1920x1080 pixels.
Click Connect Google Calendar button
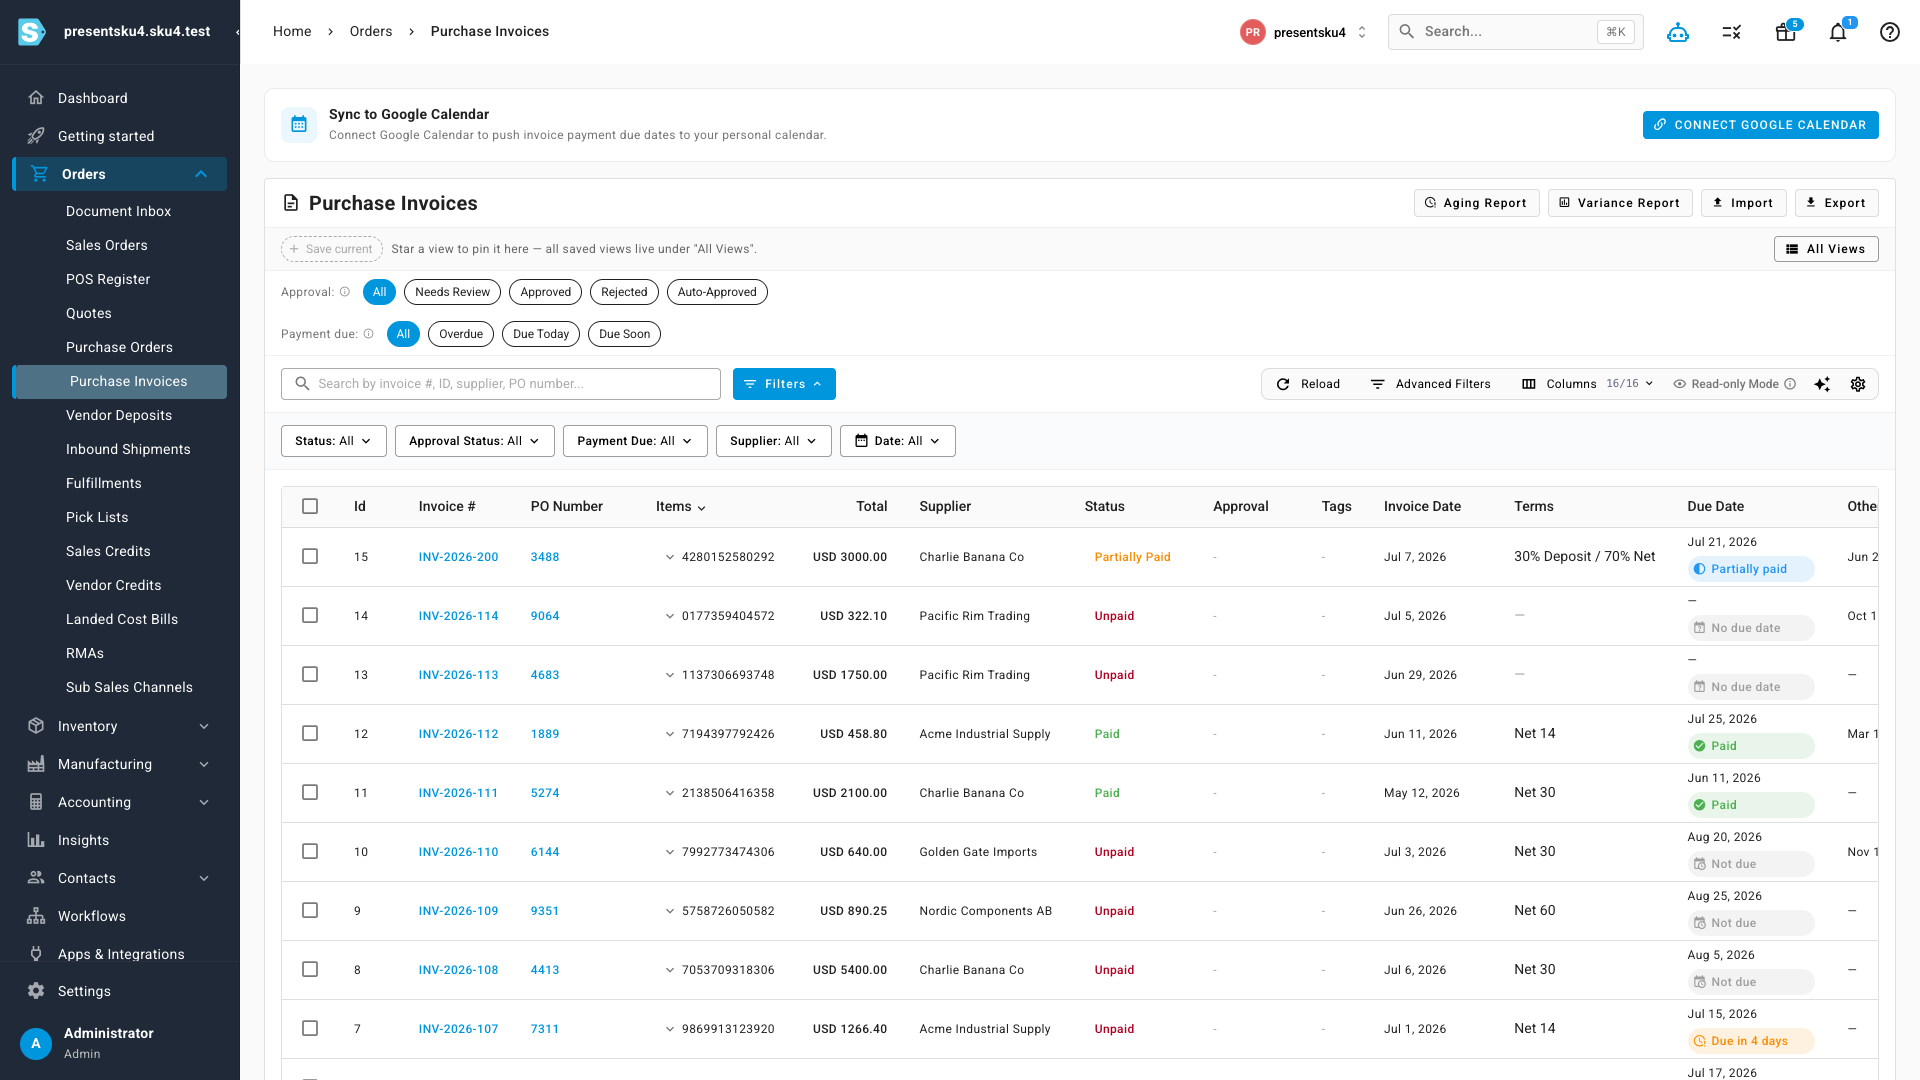[1761, 125]
